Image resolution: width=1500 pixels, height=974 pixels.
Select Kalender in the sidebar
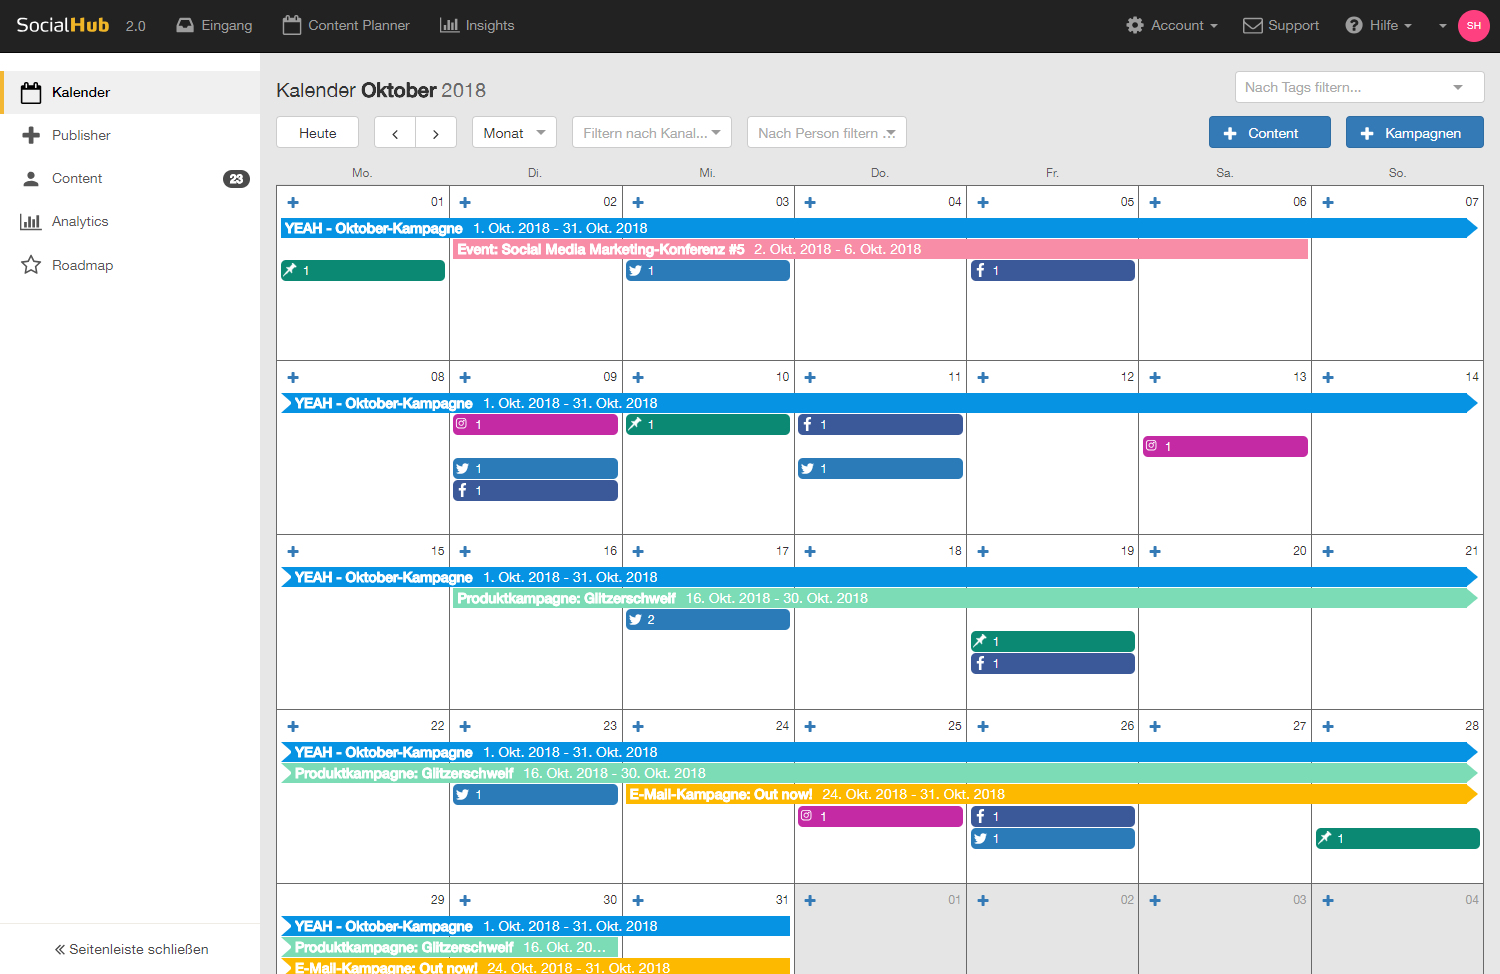(x=130, y=92)
